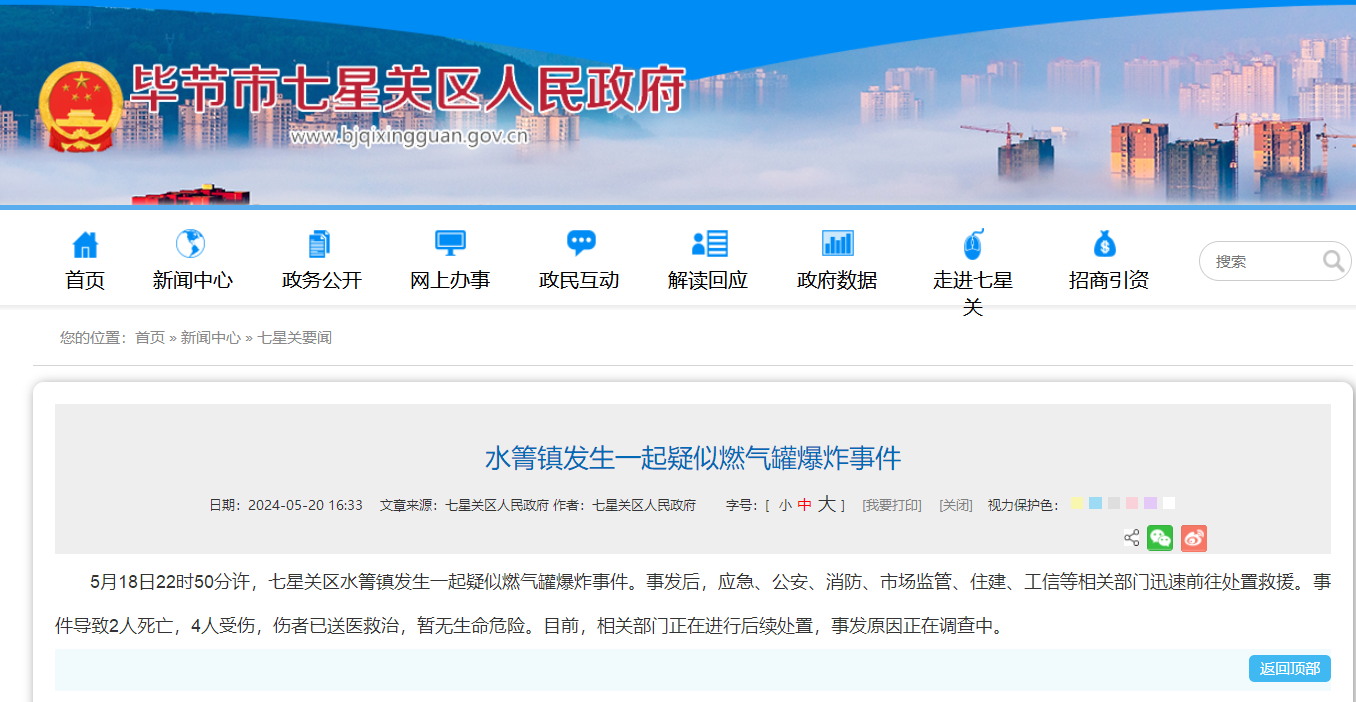
Task: Set font size to 小 (small)
Action: (785, 505)
